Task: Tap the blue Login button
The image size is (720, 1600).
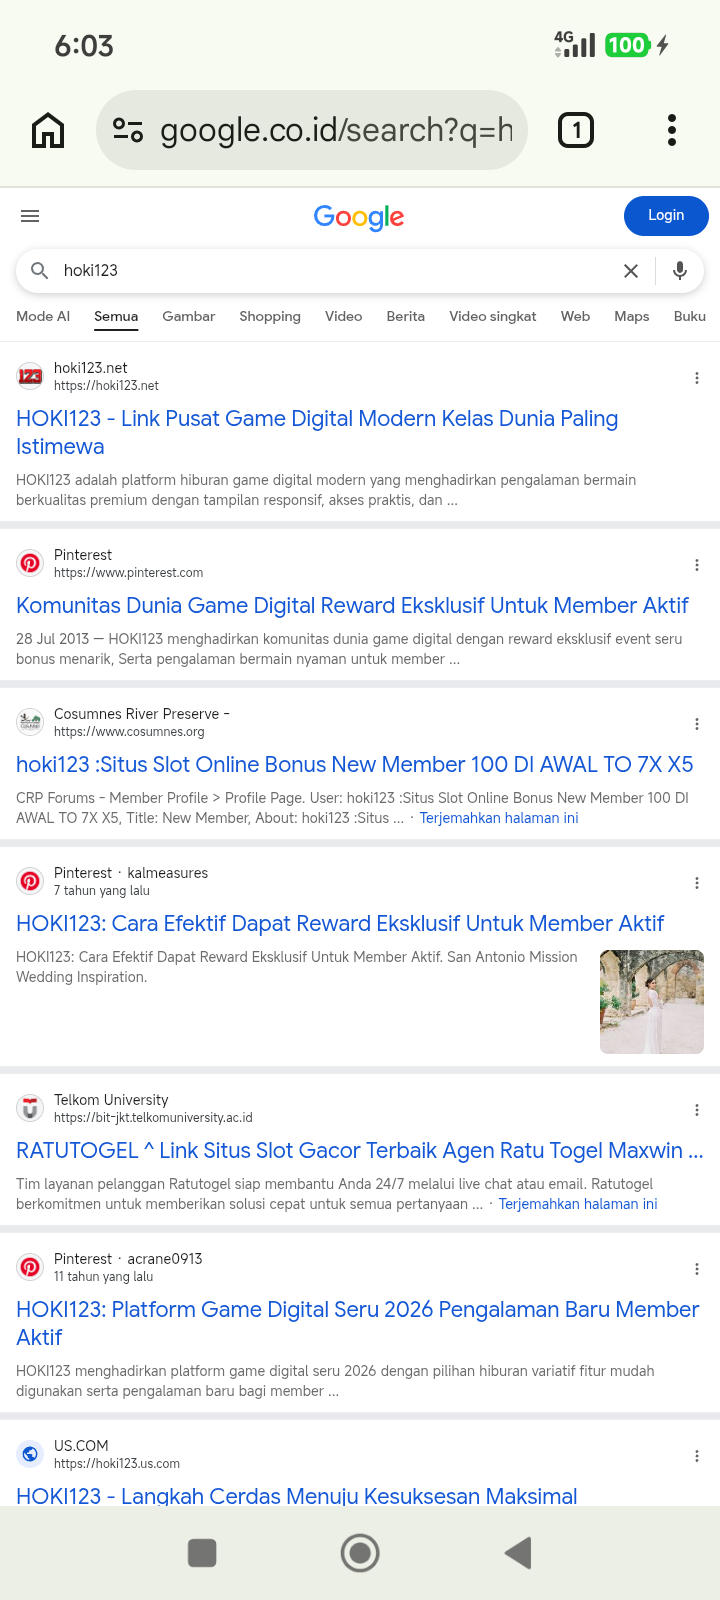Action: (x=666, y=216)
